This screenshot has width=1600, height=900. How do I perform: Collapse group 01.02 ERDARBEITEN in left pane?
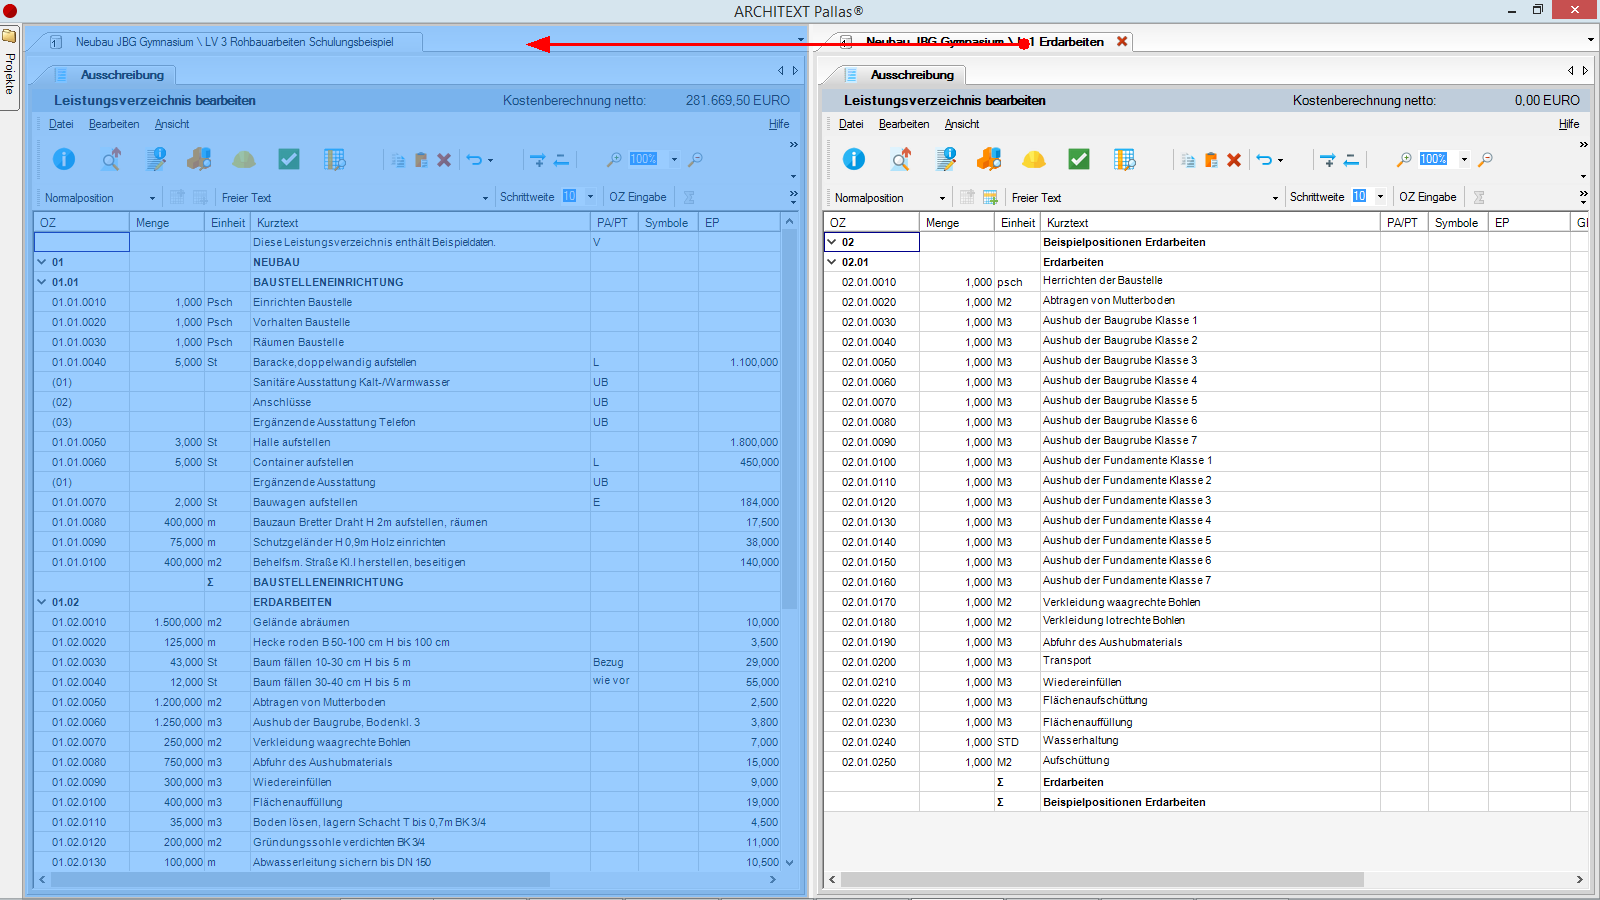pos(42,602)
